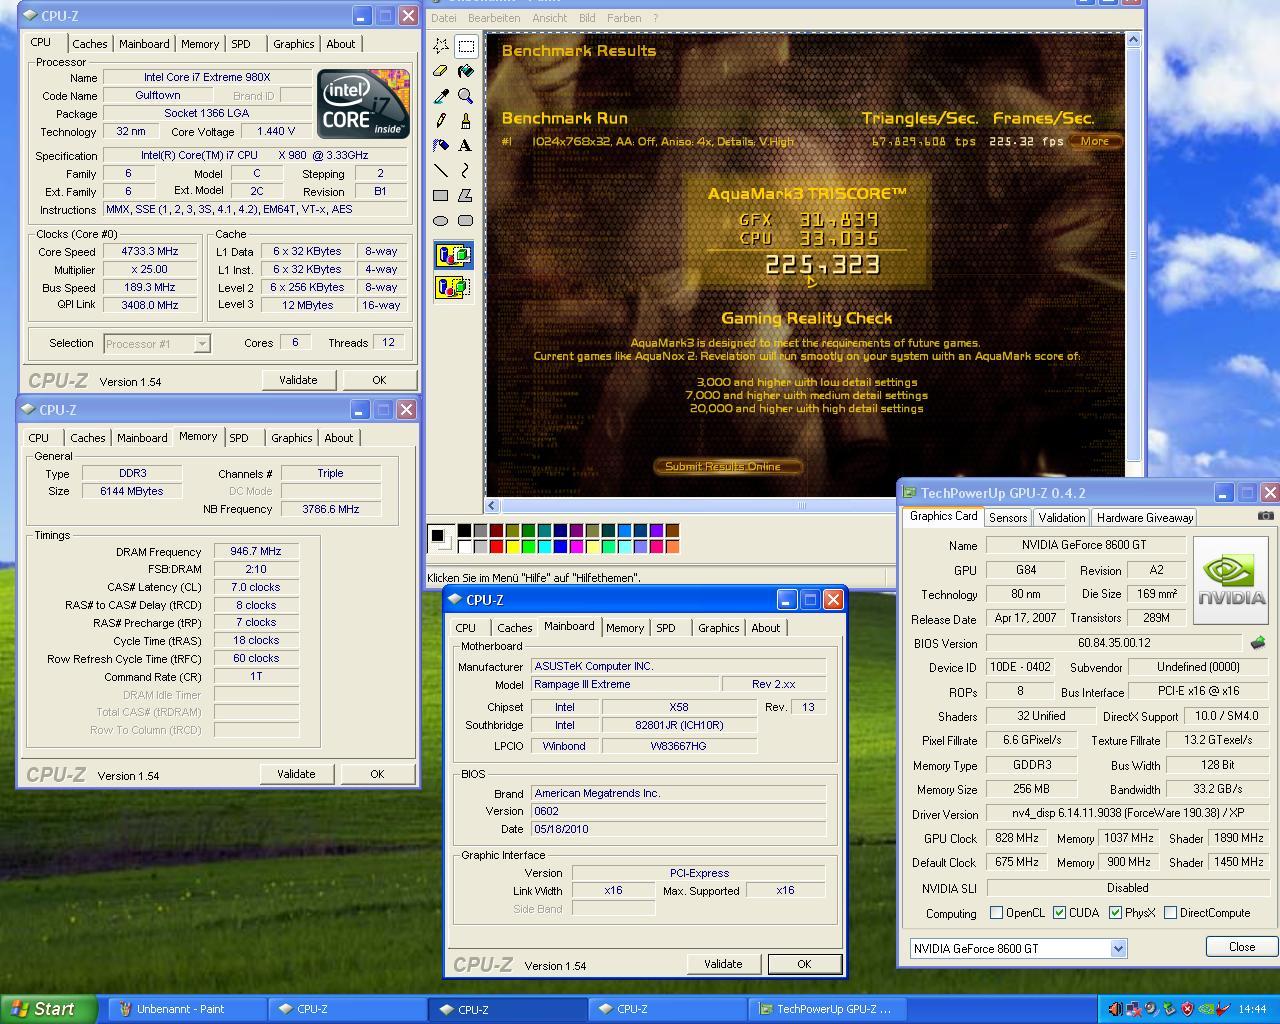1280x1024 pixels.
Task: Switch to Caches tab in top CPU-Z window
Action: point(89,44)
